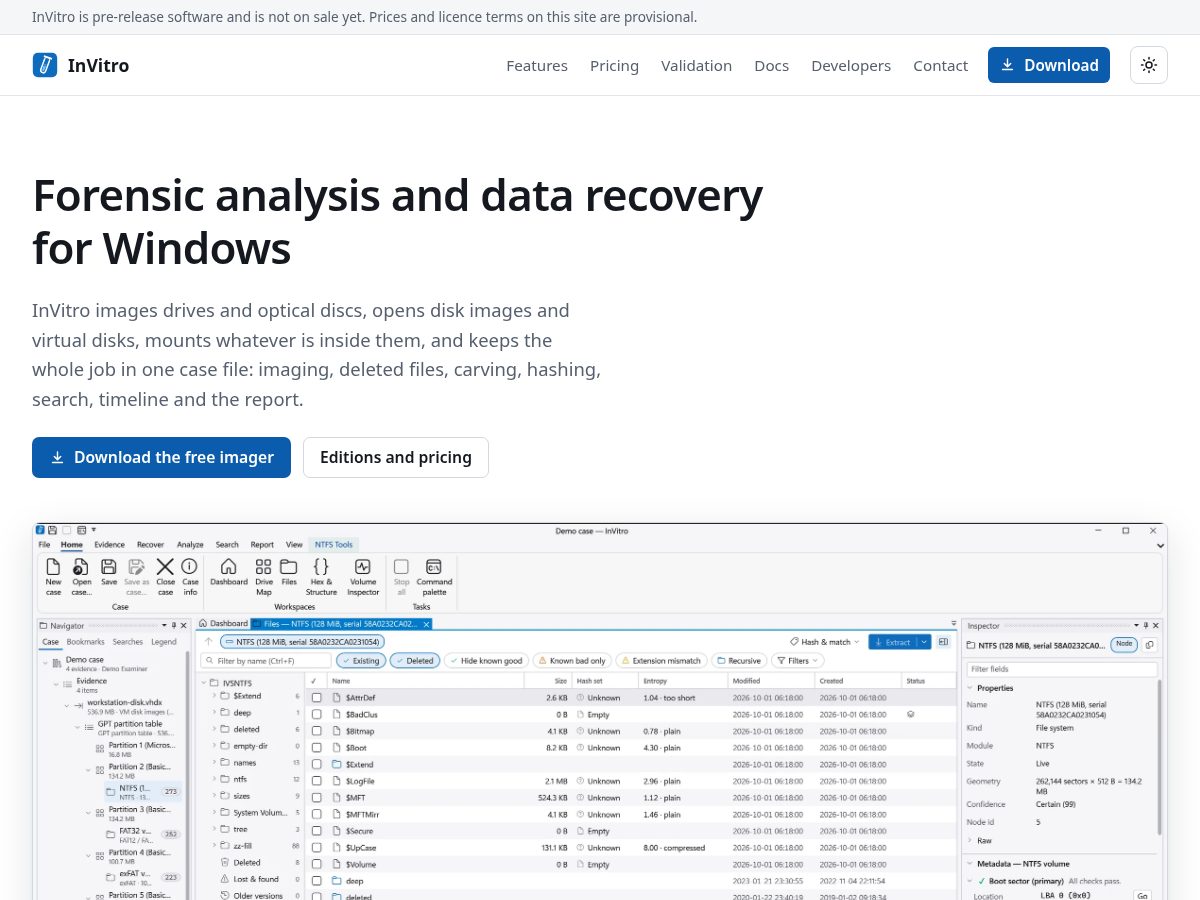Open the NTFS Tools ribbon tab
Viewport: 1200px width, 900px height.
pyautogui.click(x=333, y=545)
